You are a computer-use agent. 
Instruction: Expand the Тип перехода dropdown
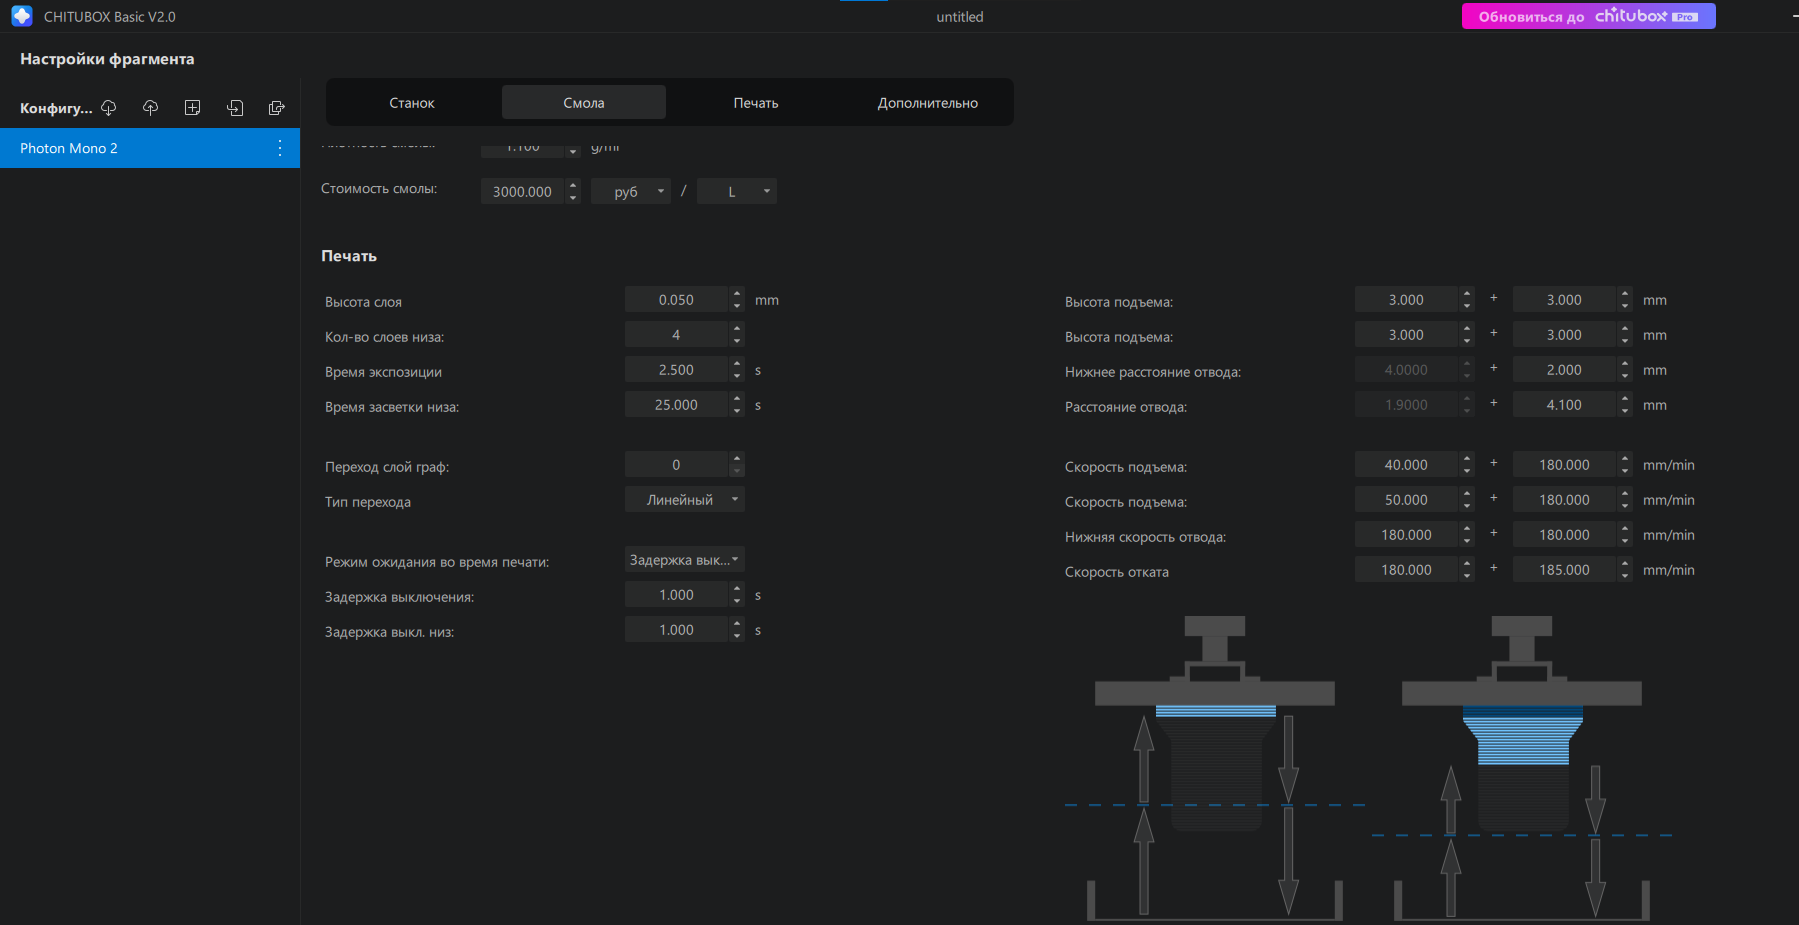click(685, 500)
